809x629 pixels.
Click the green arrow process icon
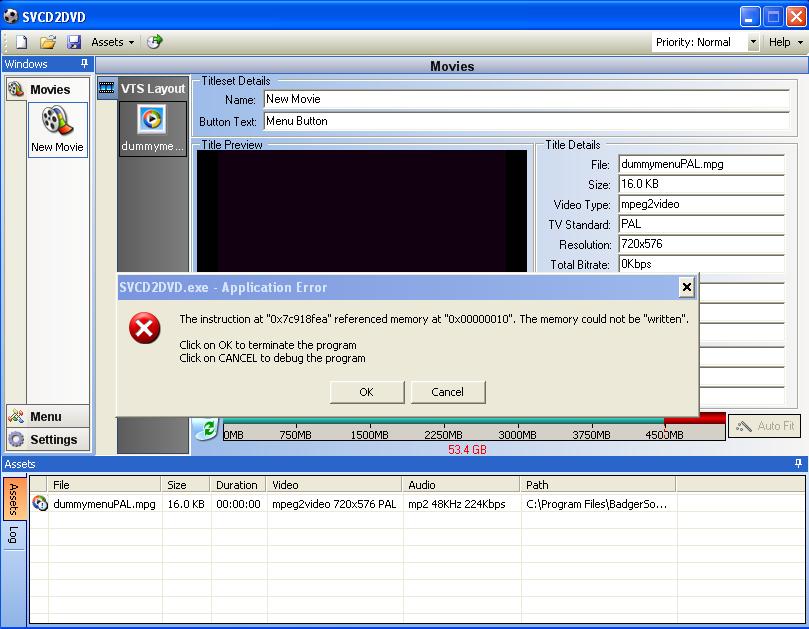(x=154, y=42)
